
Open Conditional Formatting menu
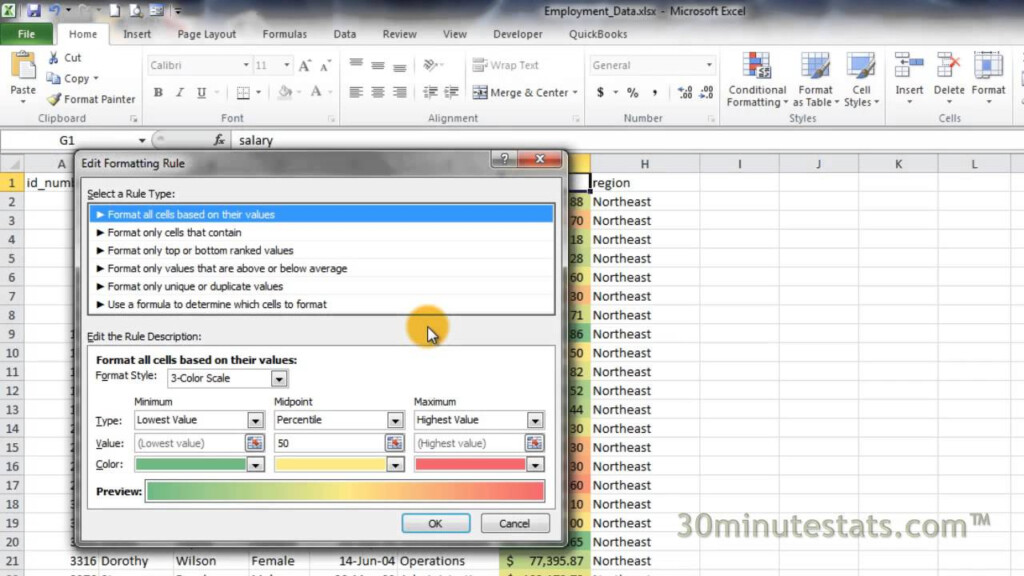click(757, 80)
